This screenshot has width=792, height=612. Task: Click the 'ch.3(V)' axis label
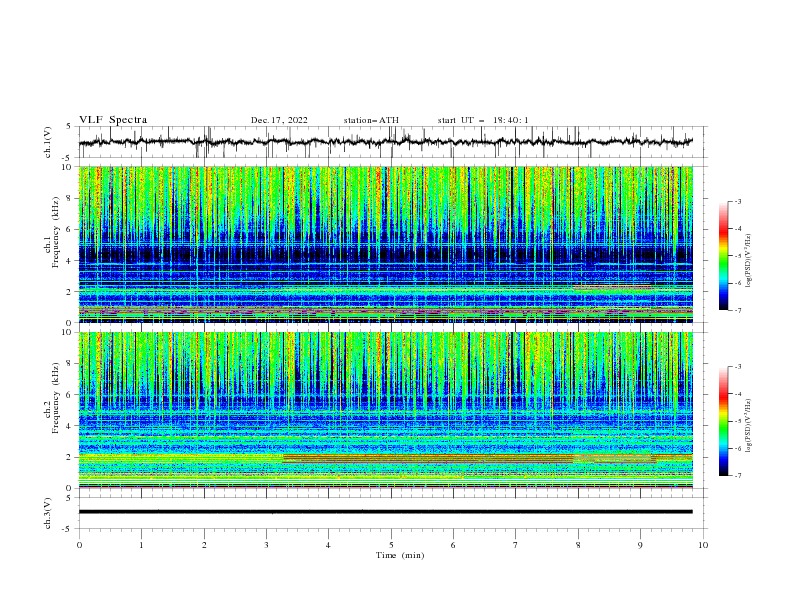pos(48,513)
